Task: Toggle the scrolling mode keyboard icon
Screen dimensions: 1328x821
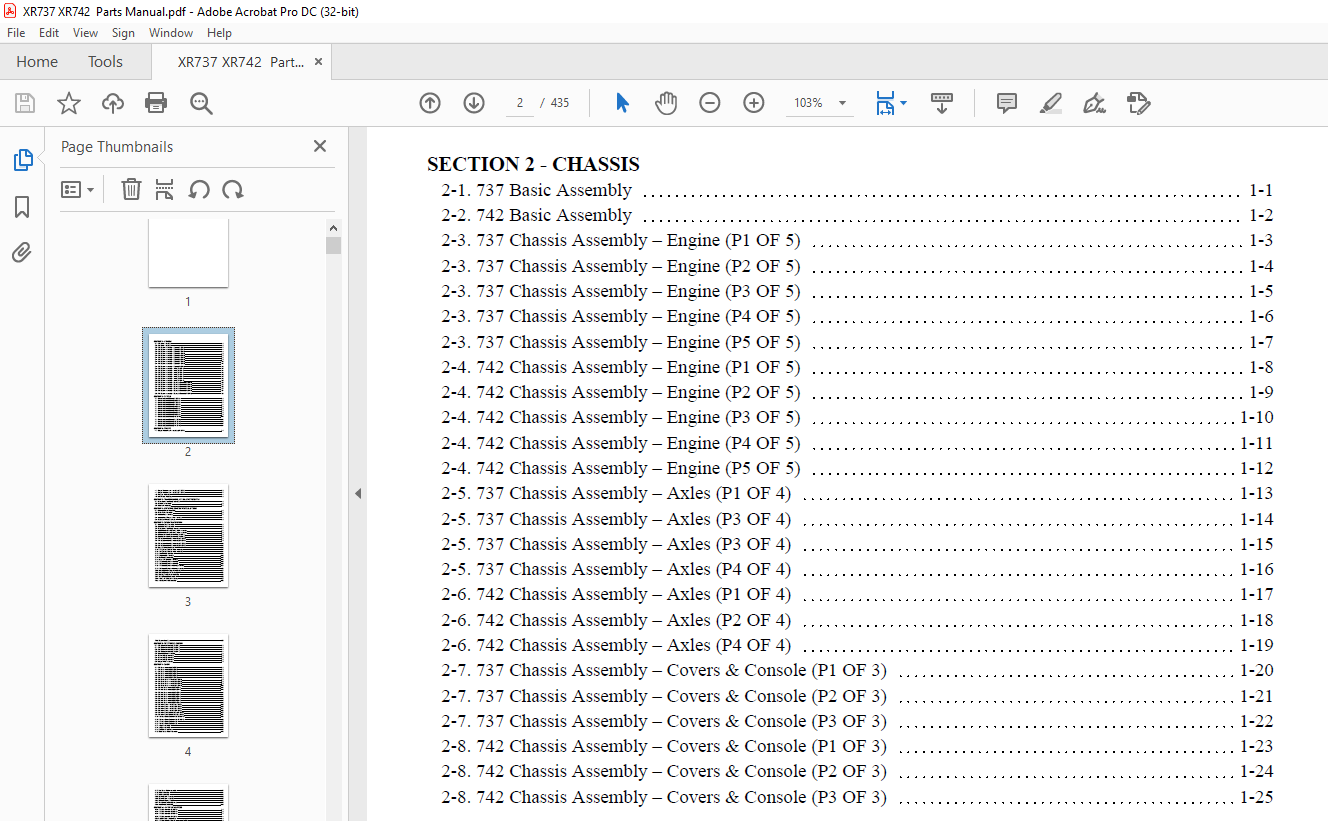Action: (942, 103)
